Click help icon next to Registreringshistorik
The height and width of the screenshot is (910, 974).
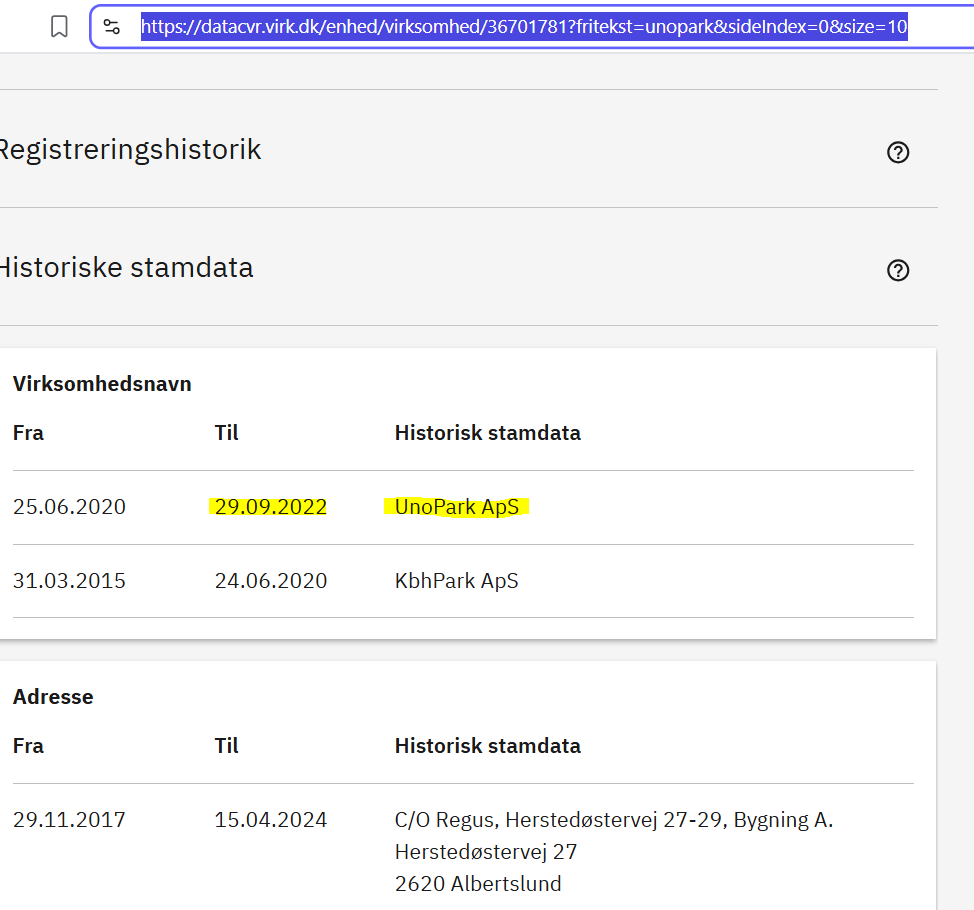898,152
